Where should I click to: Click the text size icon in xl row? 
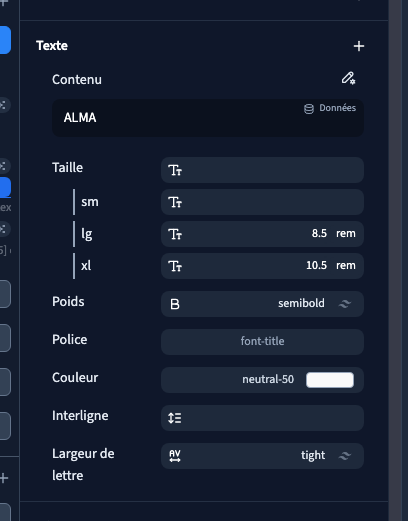175,266
